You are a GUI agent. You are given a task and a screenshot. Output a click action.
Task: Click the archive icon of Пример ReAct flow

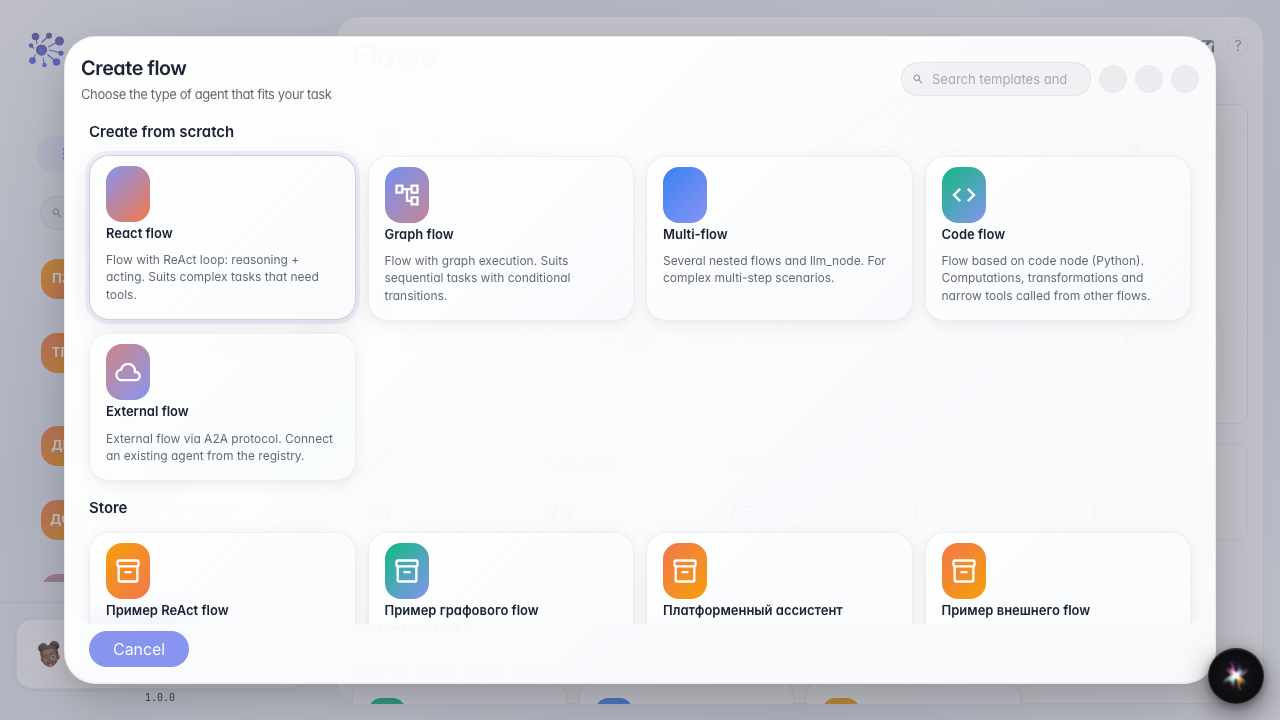128,571
